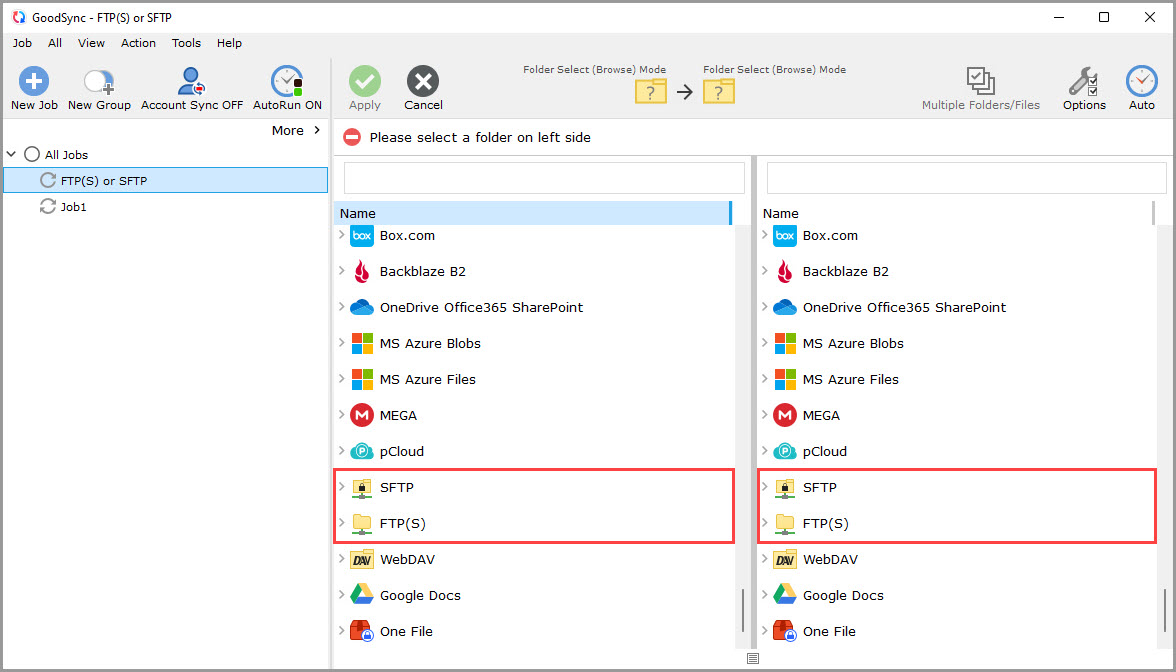This screenshot has height=672, width=1176.
Task: Click the left pane vertical scrollbar thumb
Action: 742,609
